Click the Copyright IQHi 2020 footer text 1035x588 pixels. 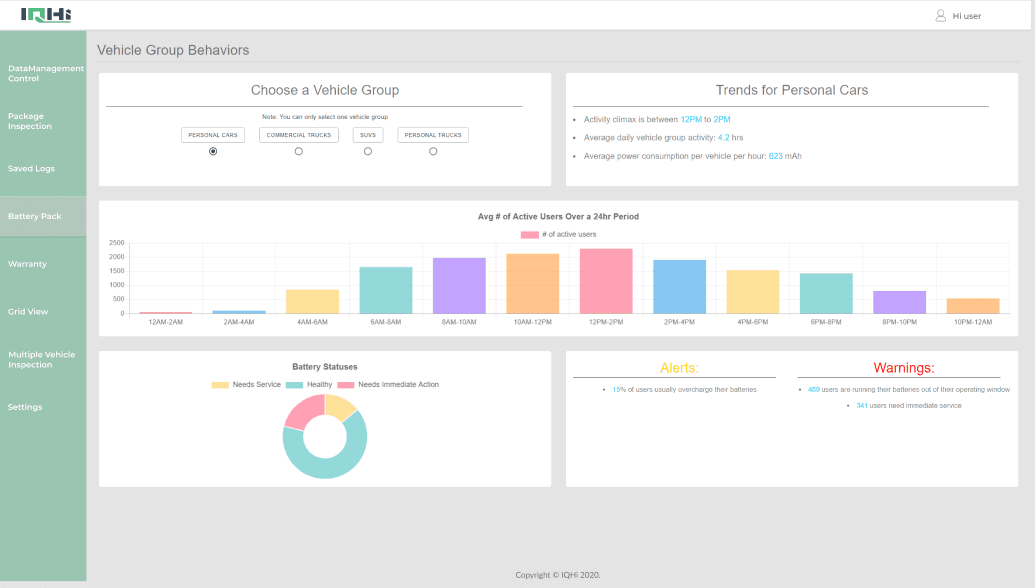(558, 575)
